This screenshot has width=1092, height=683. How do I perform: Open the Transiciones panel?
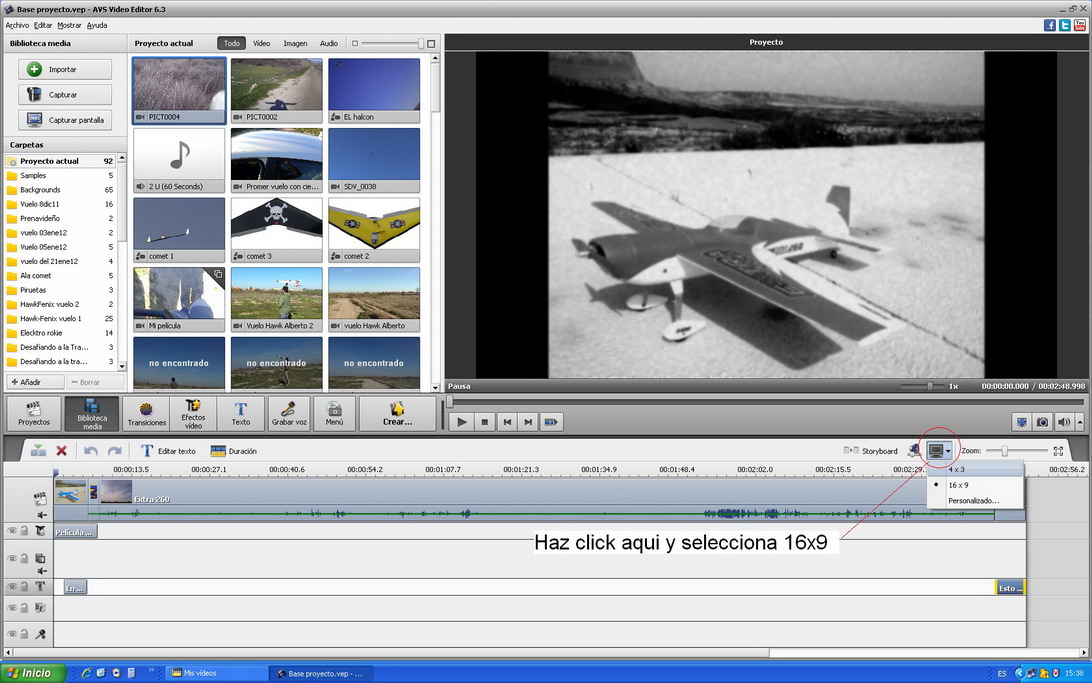(x=147, y=413)
